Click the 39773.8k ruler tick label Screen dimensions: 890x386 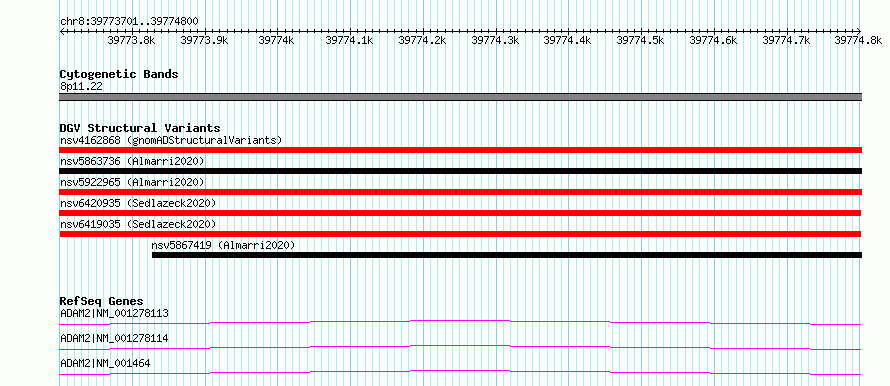(x=131, y=40)
